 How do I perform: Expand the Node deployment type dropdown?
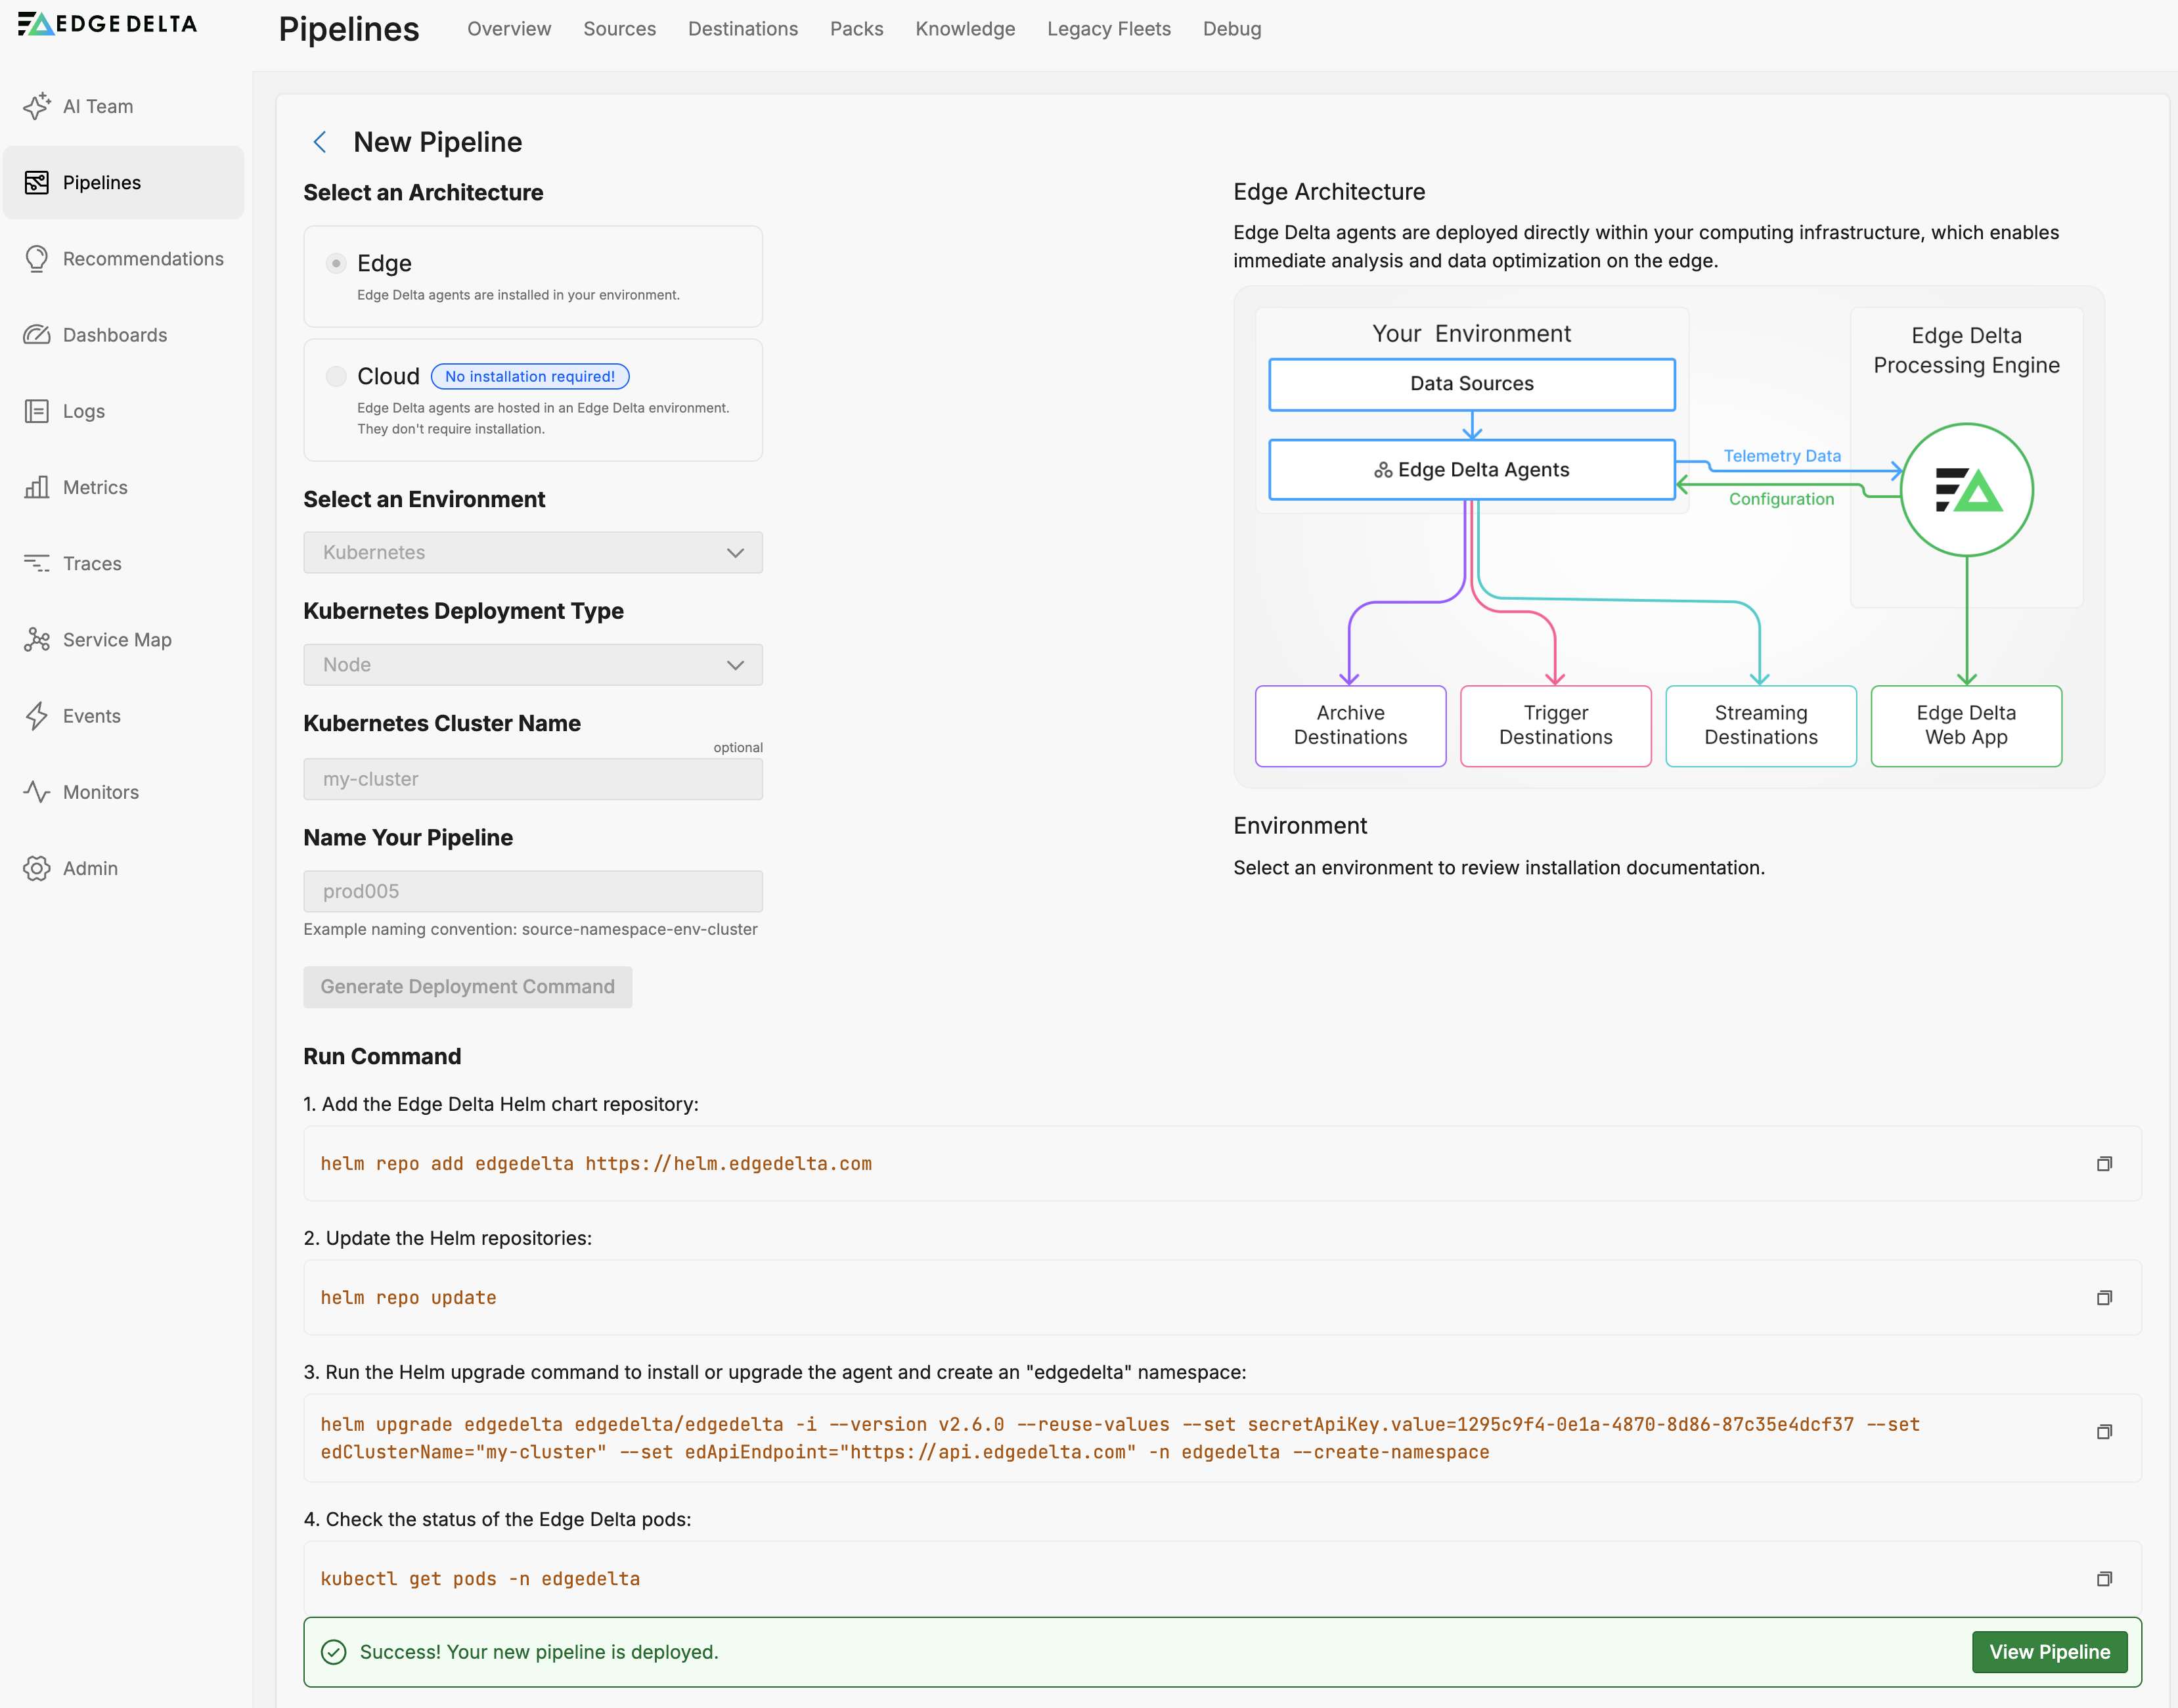[x=532, y=665]
